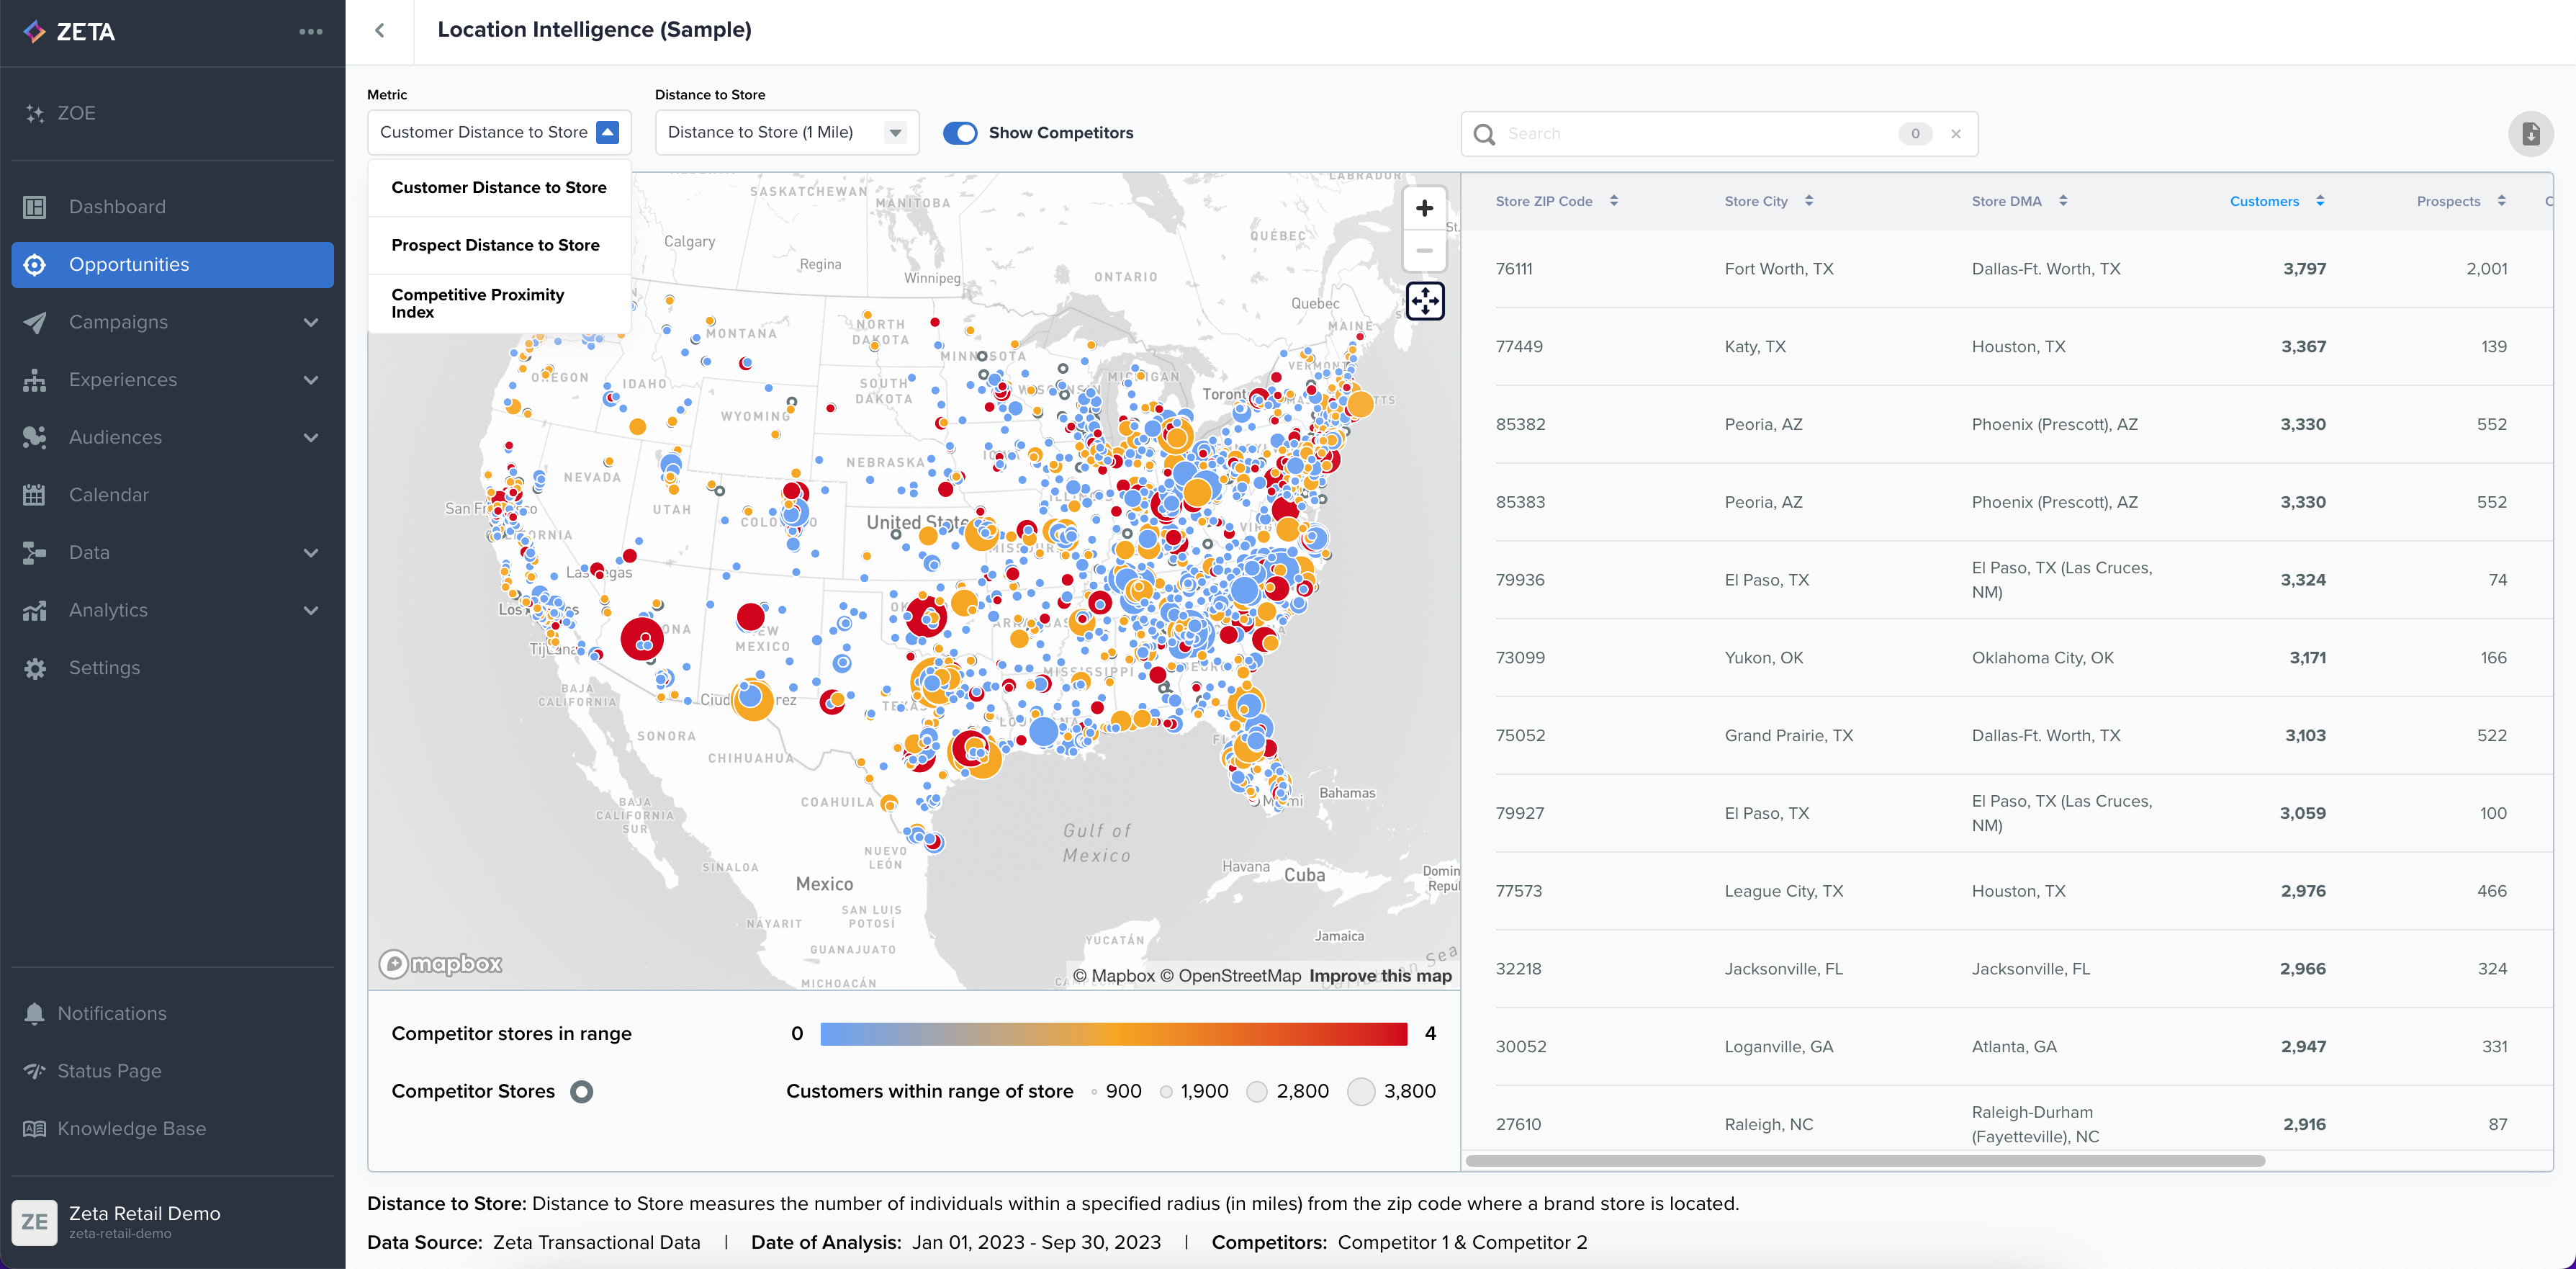Expand the Campaigns submenu chevron
Viewport: 2576px width, 1269px height.
(x=311, y=322)
